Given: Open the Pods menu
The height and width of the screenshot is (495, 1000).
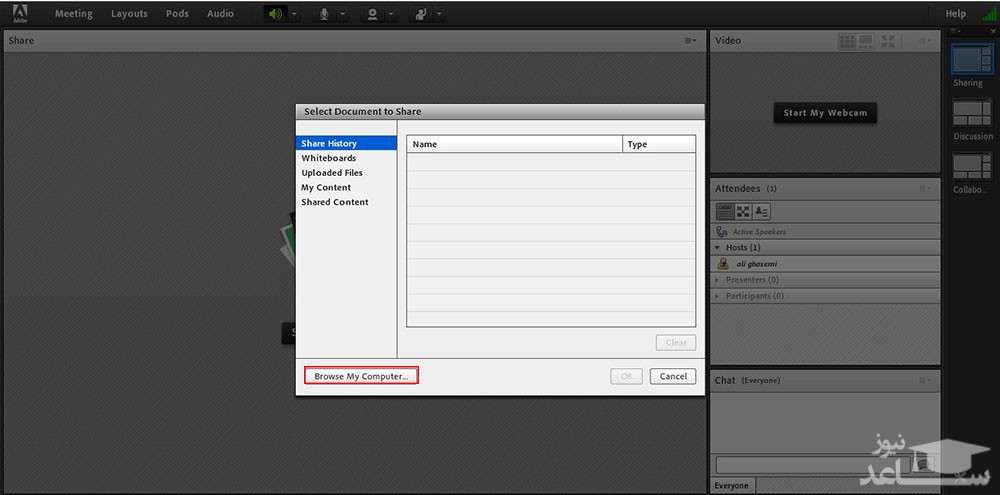Looking at the screenshot, I should pyautogui.click(x=179, y=14).
